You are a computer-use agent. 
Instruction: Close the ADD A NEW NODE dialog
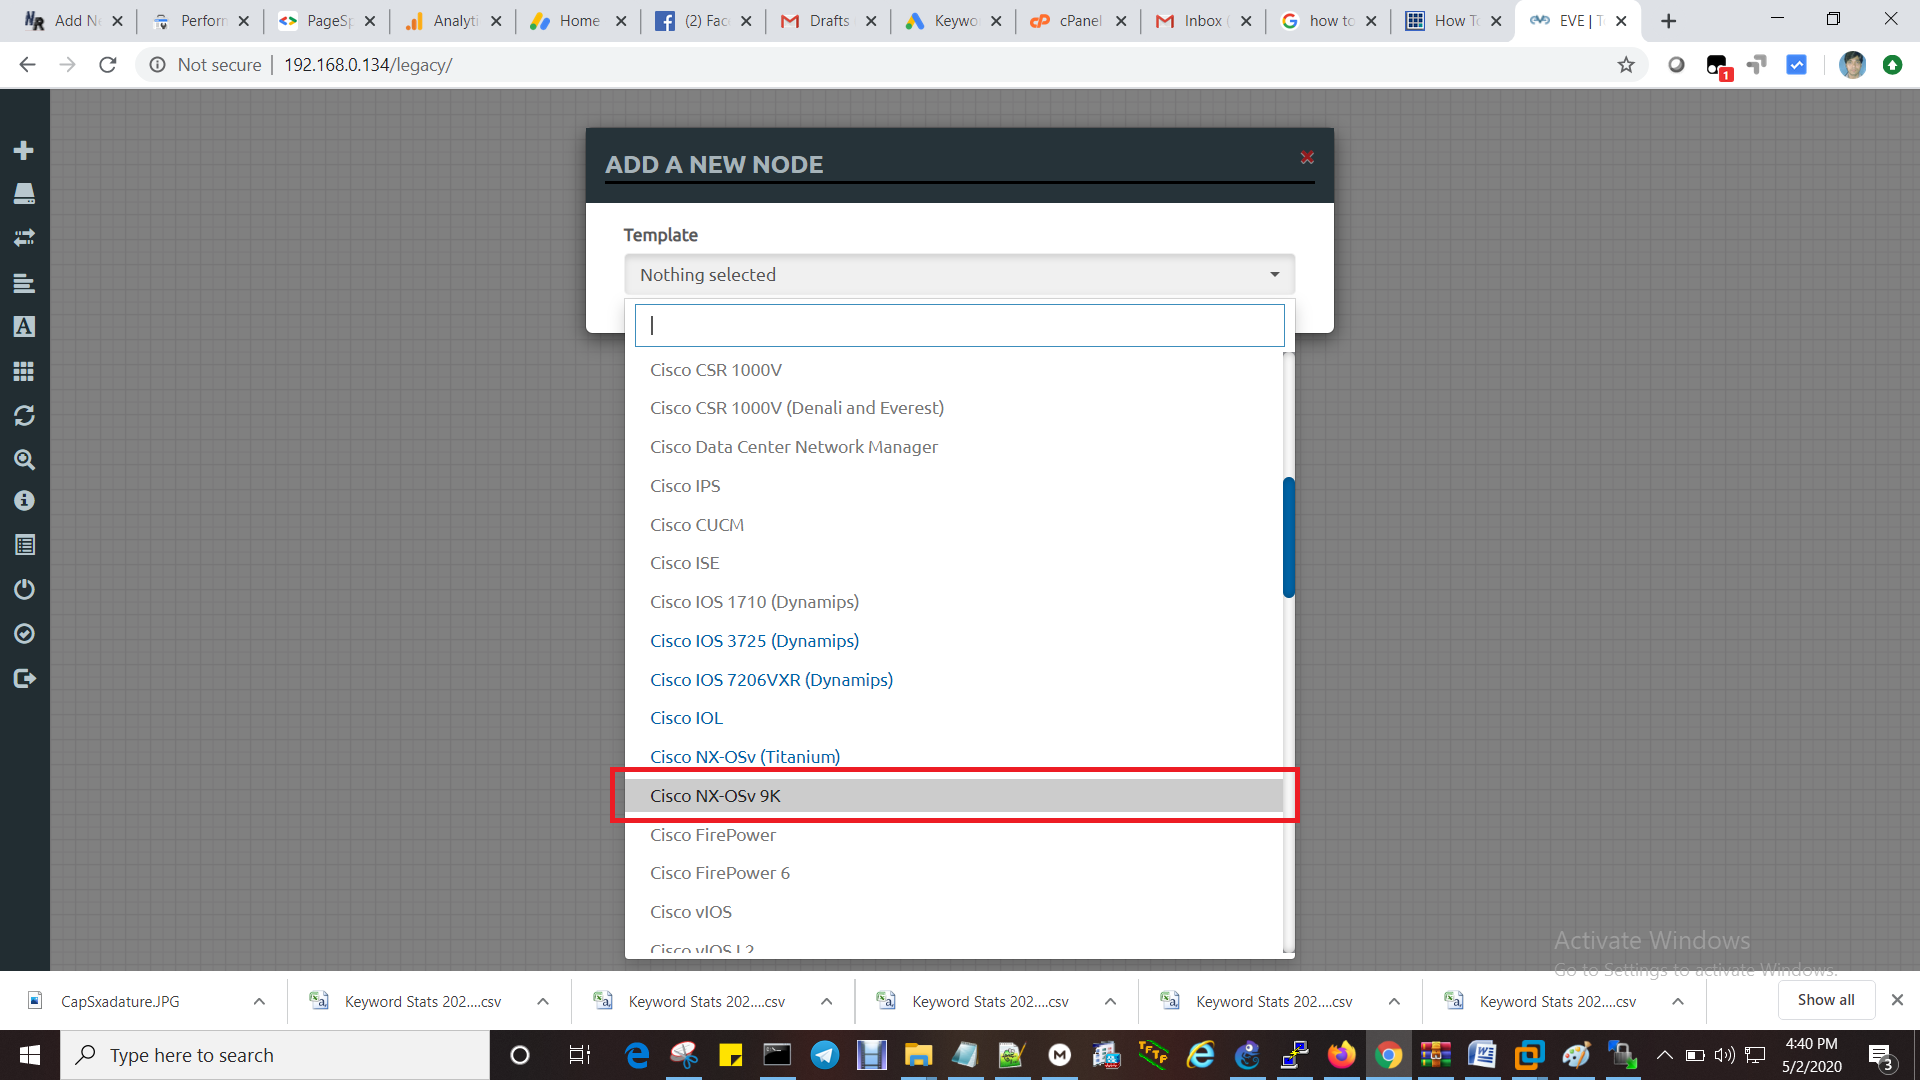pos(1307,157)
